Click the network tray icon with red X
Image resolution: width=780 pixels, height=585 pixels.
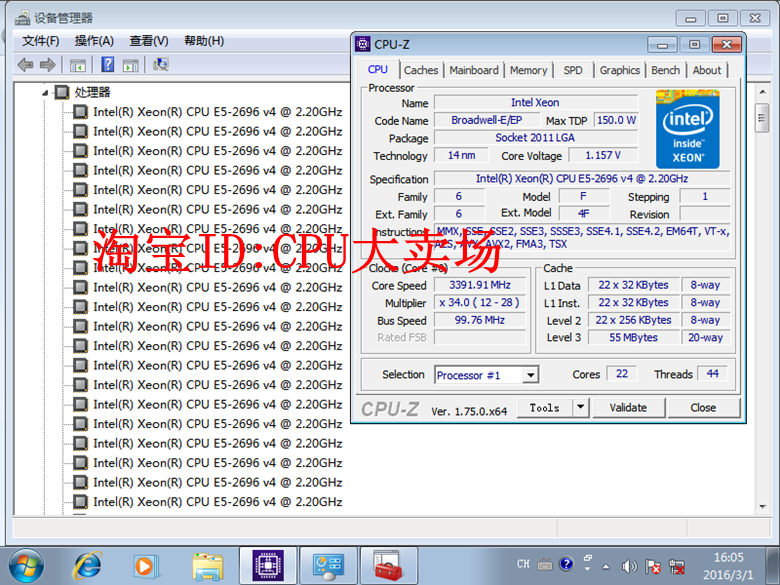pos(677,566)
